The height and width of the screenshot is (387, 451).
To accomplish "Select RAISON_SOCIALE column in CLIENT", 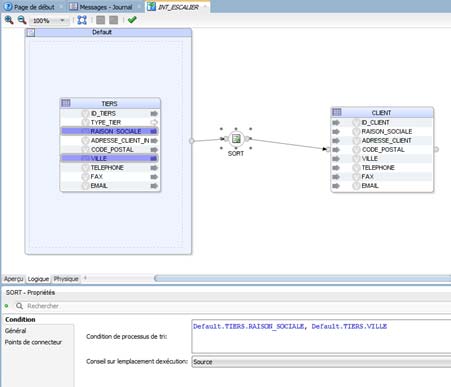I will (x=382, y=132).
